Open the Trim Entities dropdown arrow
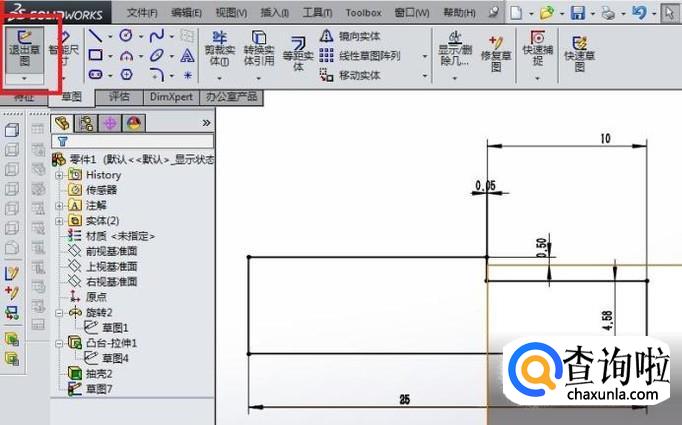The image size is (682, 425). (220, 79)
